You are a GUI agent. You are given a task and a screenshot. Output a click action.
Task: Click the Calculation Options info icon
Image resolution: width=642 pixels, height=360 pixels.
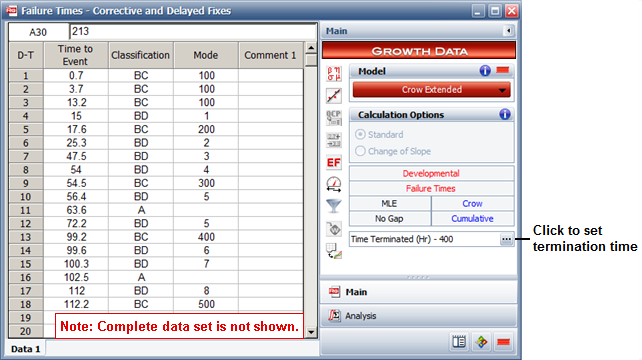pos(505,114)
